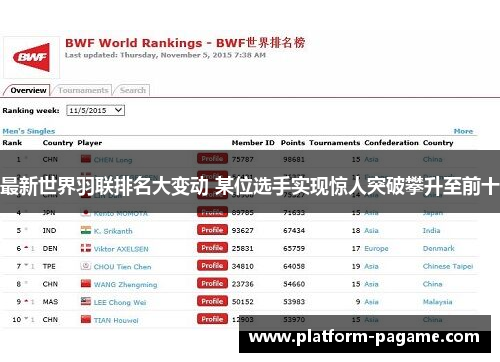Open Denmark country link
The width and height of the screenshot is (500, 362).
438,248
